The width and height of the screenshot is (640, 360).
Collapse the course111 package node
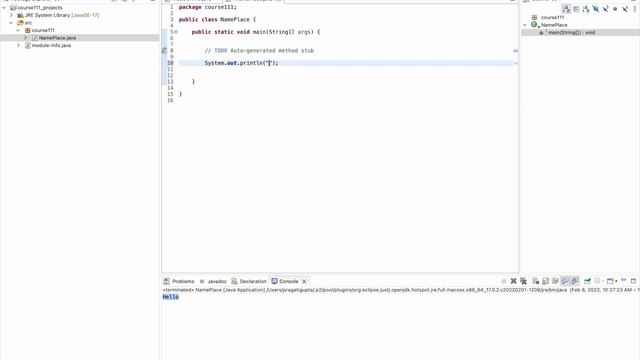tap(18, 30)
